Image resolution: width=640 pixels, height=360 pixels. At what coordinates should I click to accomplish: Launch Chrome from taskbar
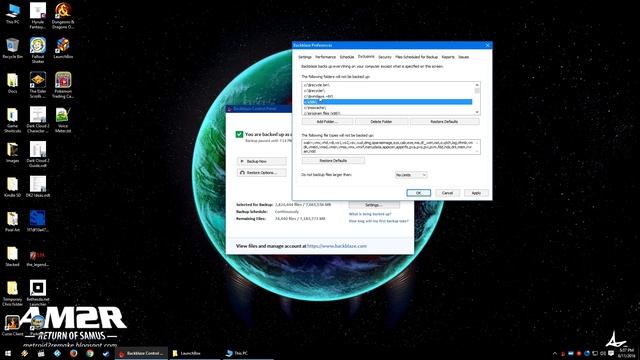coord(90,353)
